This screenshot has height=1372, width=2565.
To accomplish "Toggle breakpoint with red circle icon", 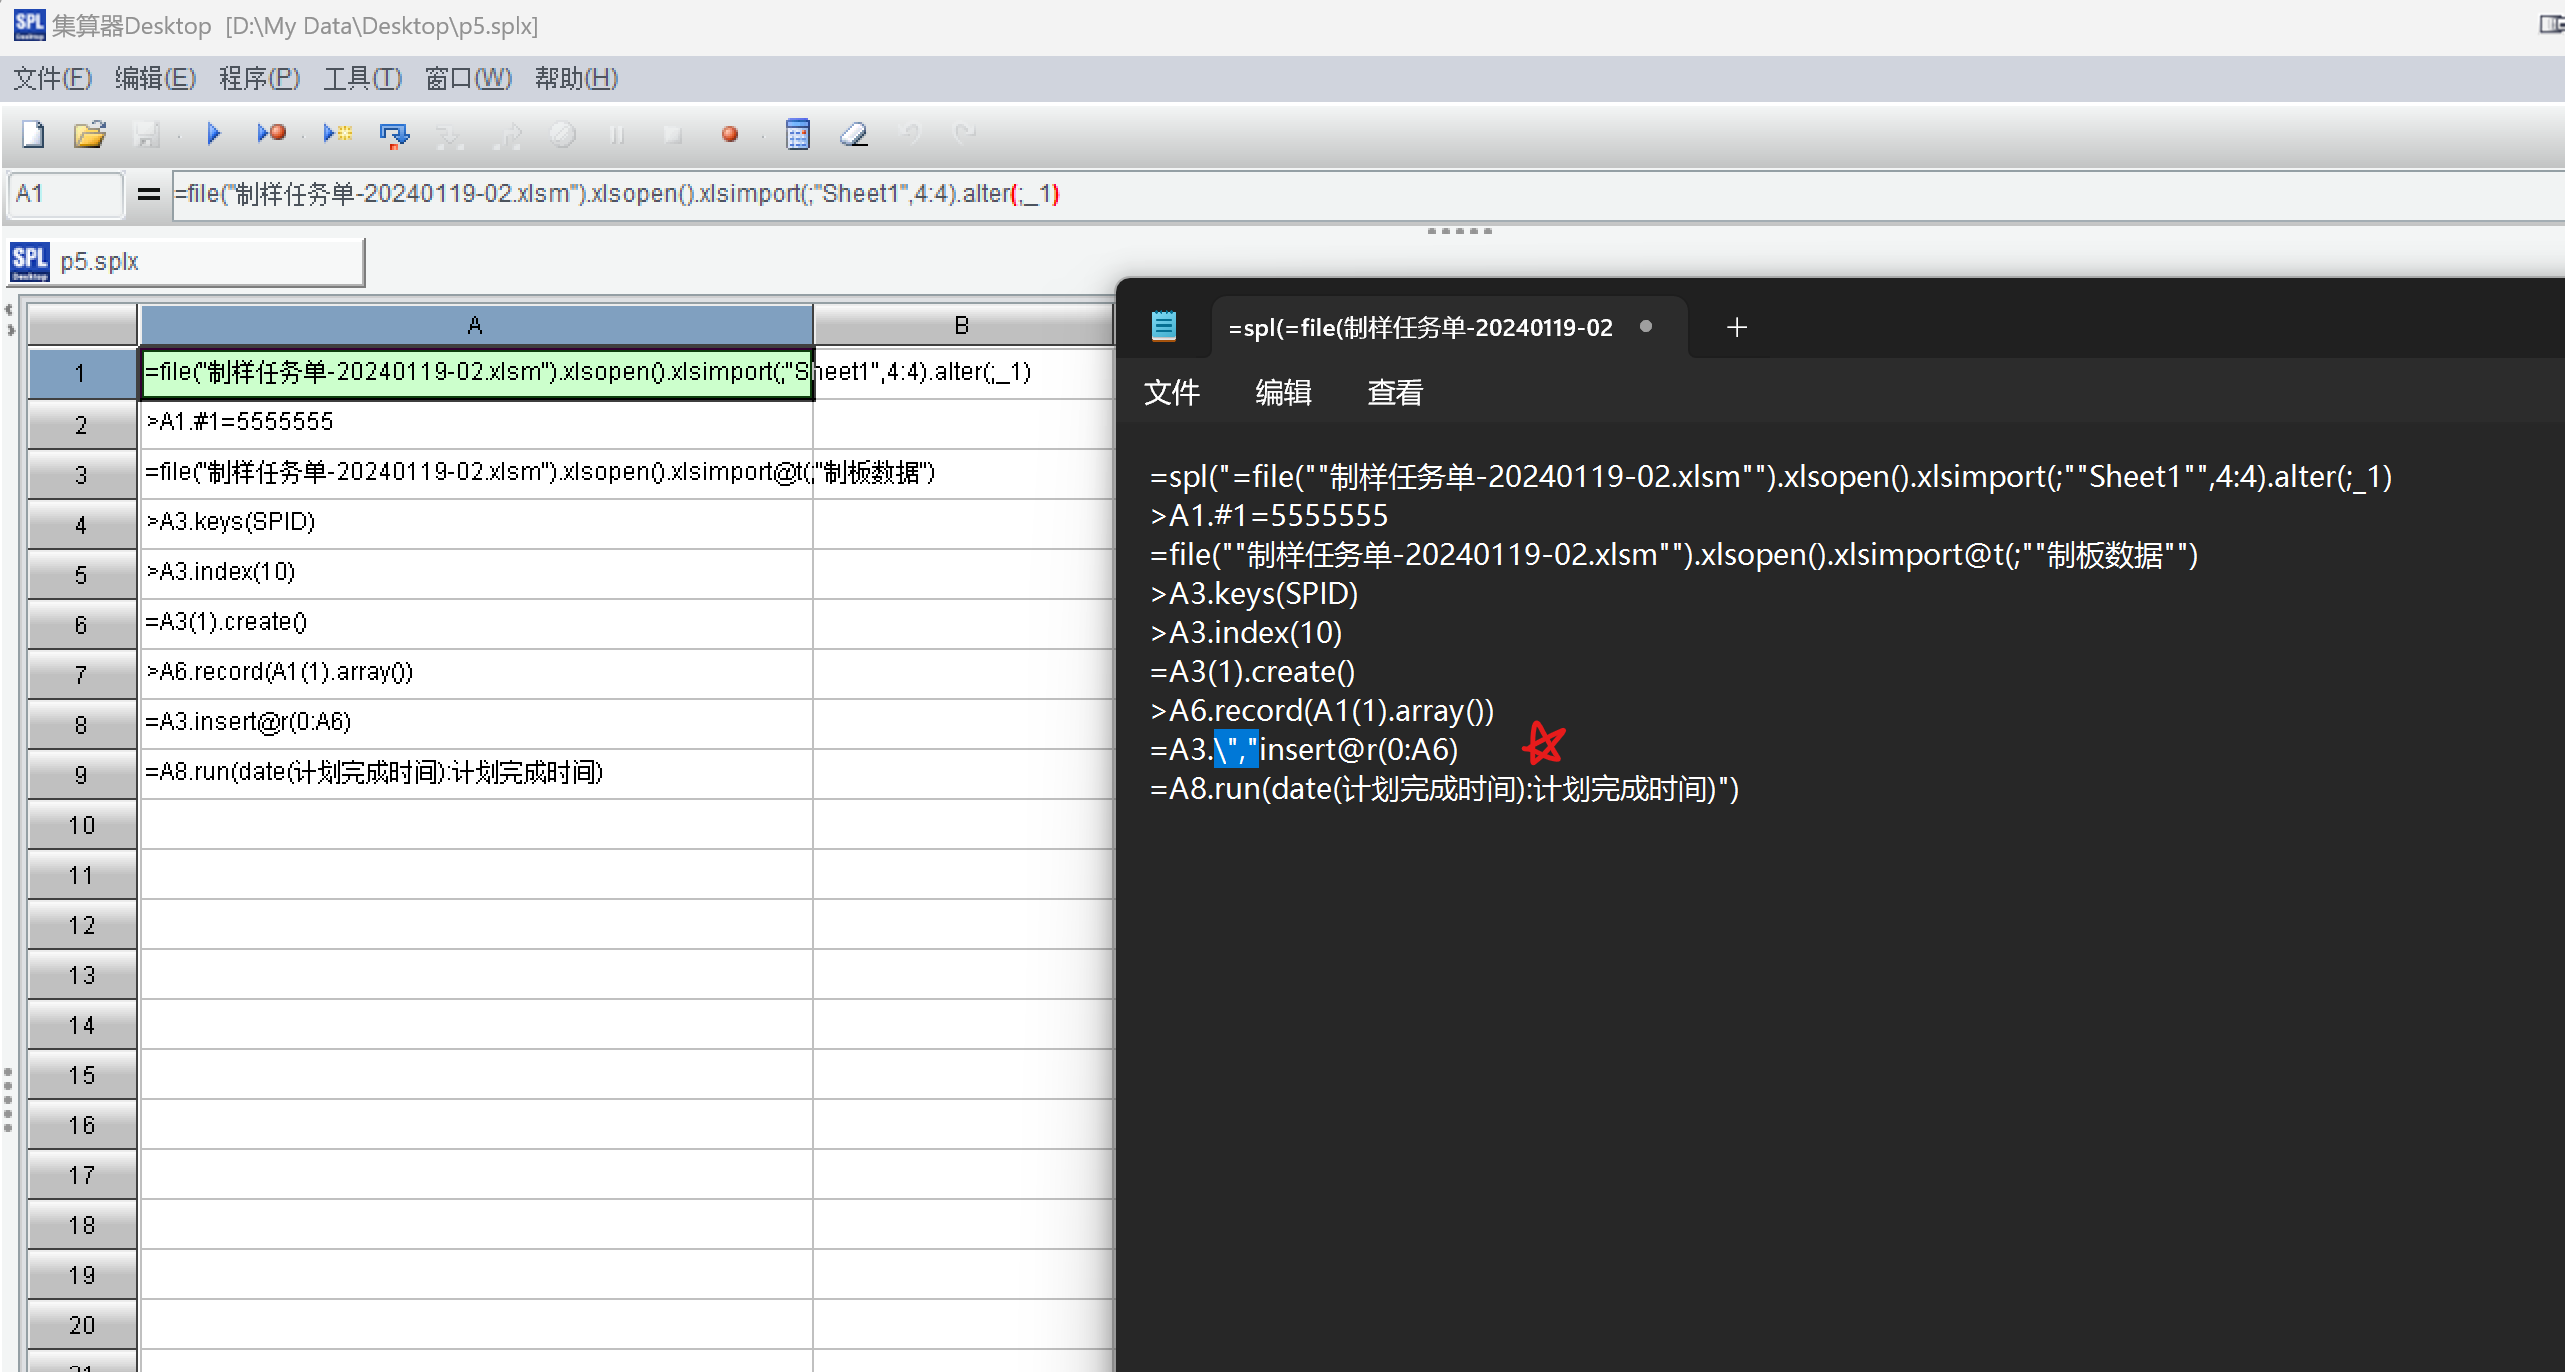I will pyautogui.click(x=730, y=134).
